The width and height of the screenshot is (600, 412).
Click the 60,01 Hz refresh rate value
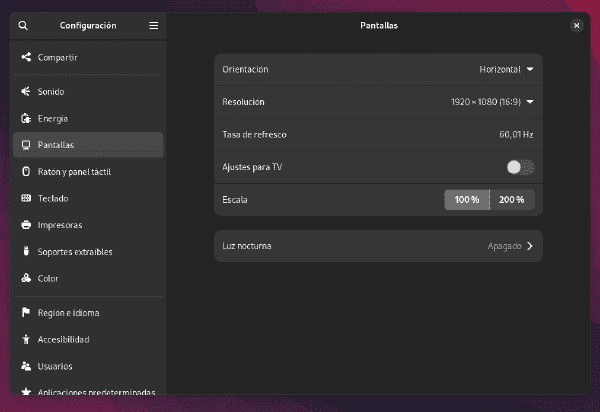(x=516, y=135)
